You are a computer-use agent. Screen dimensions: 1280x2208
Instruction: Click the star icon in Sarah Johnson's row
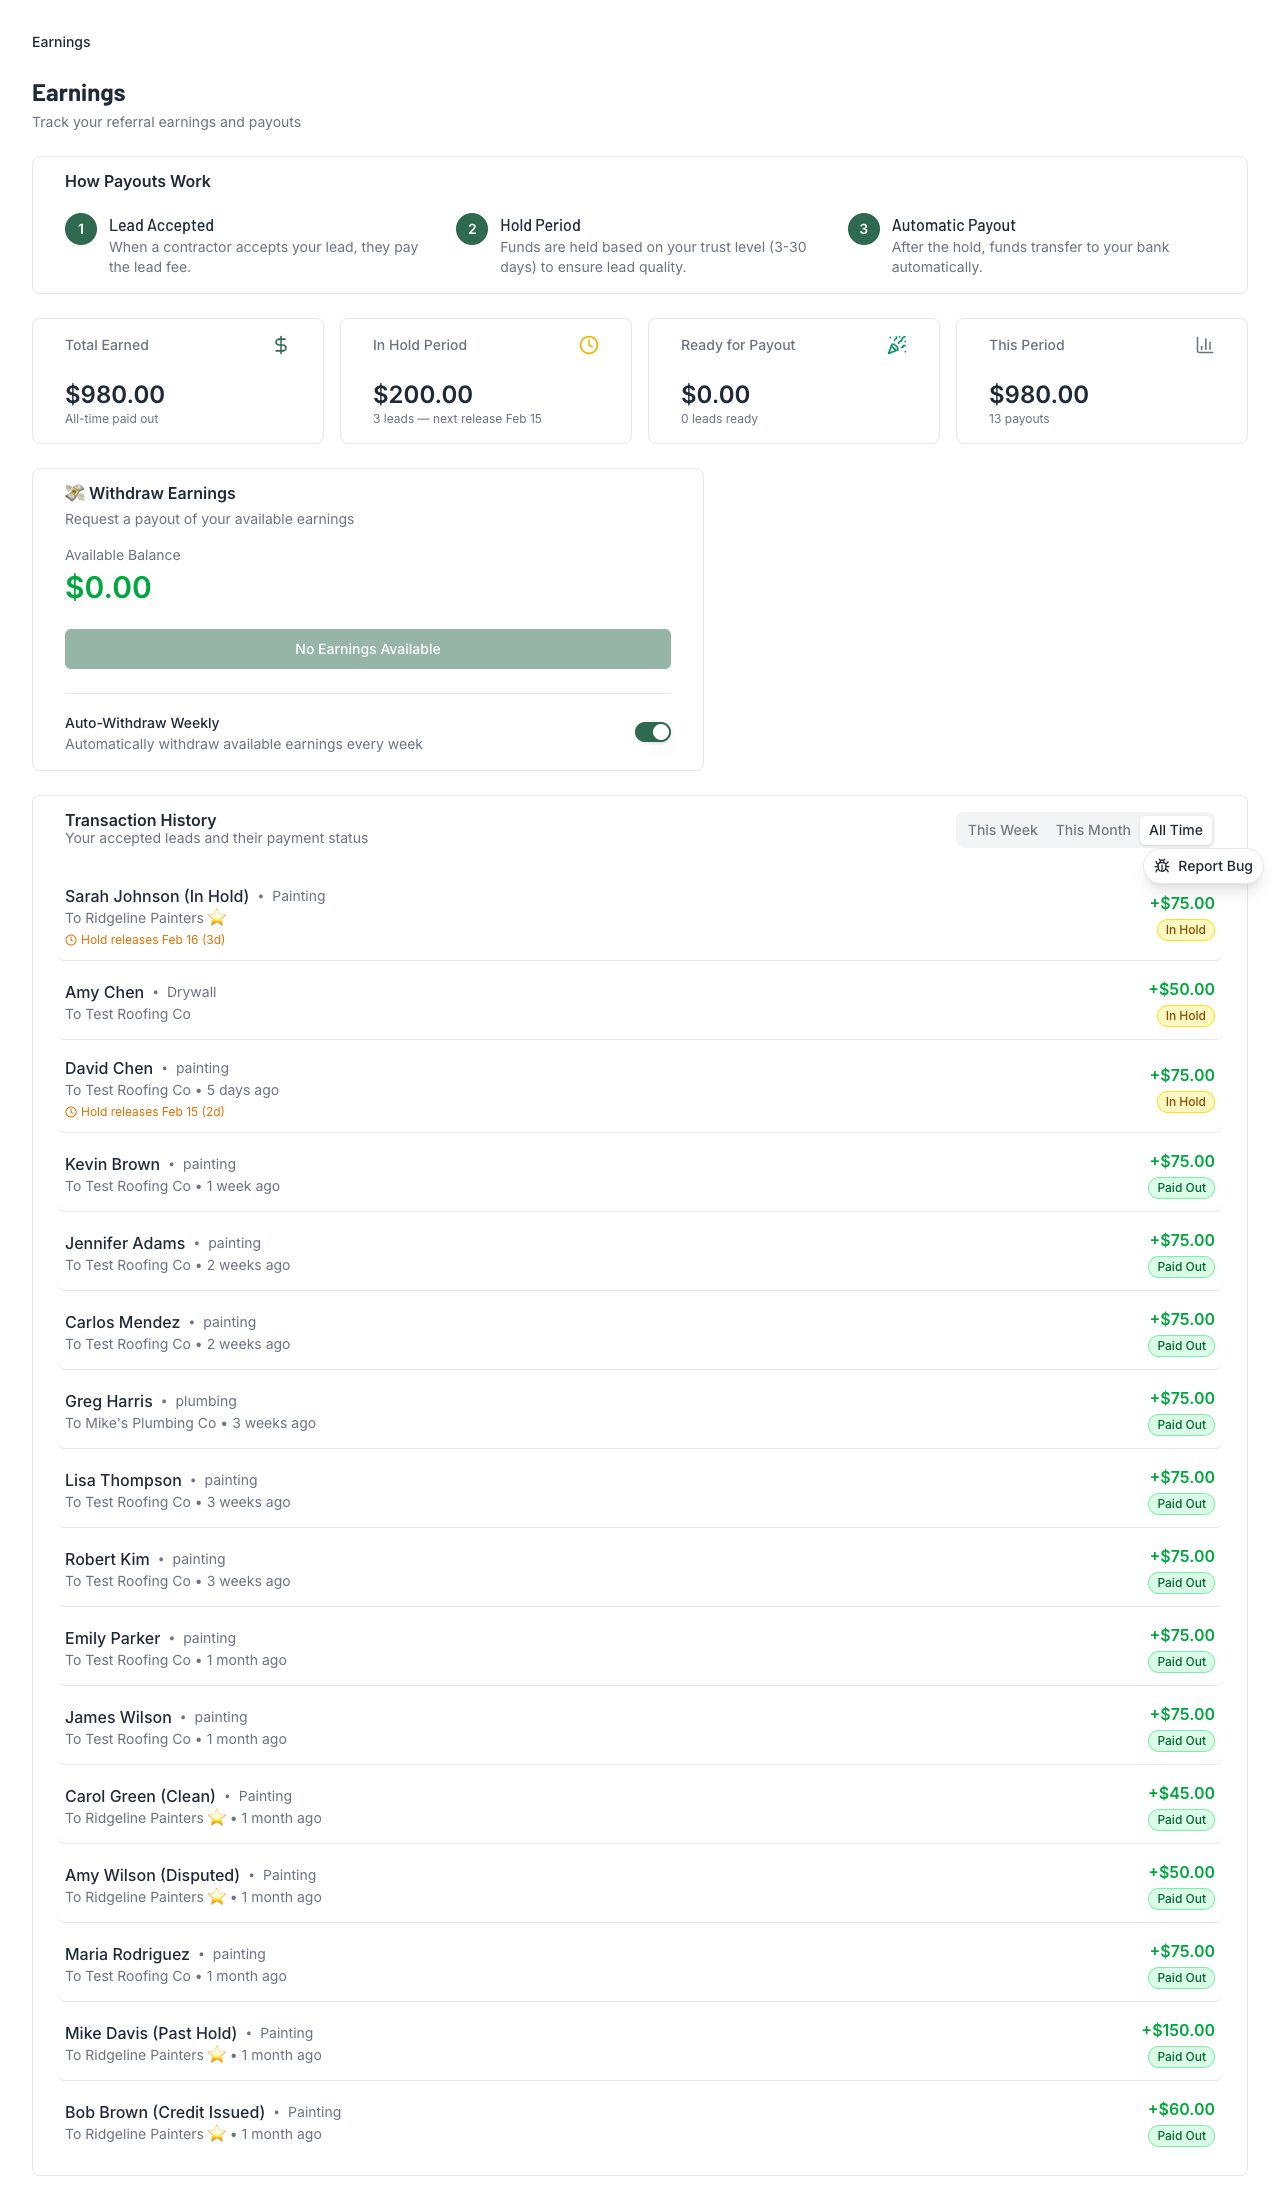(x=217, y=918)
